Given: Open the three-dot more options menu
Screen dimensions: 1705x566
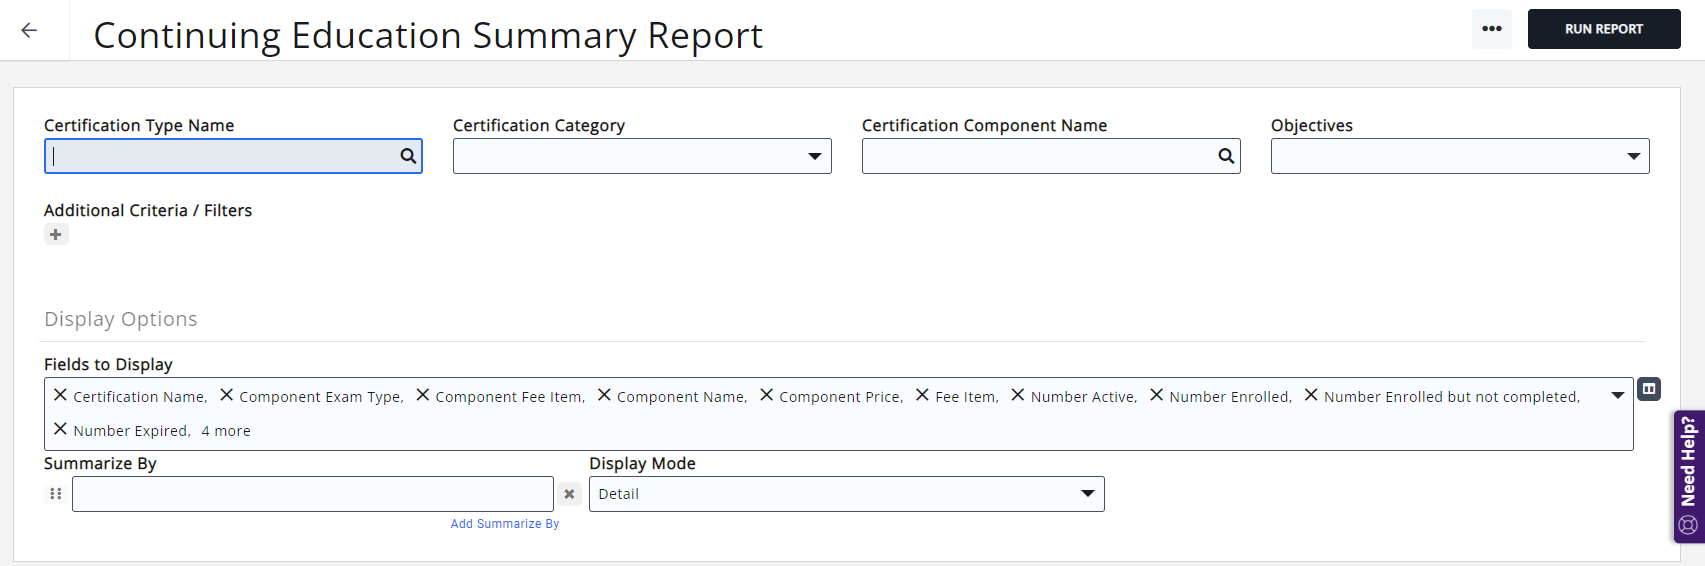Looking at the screenshot, I should coord(1491,29).
